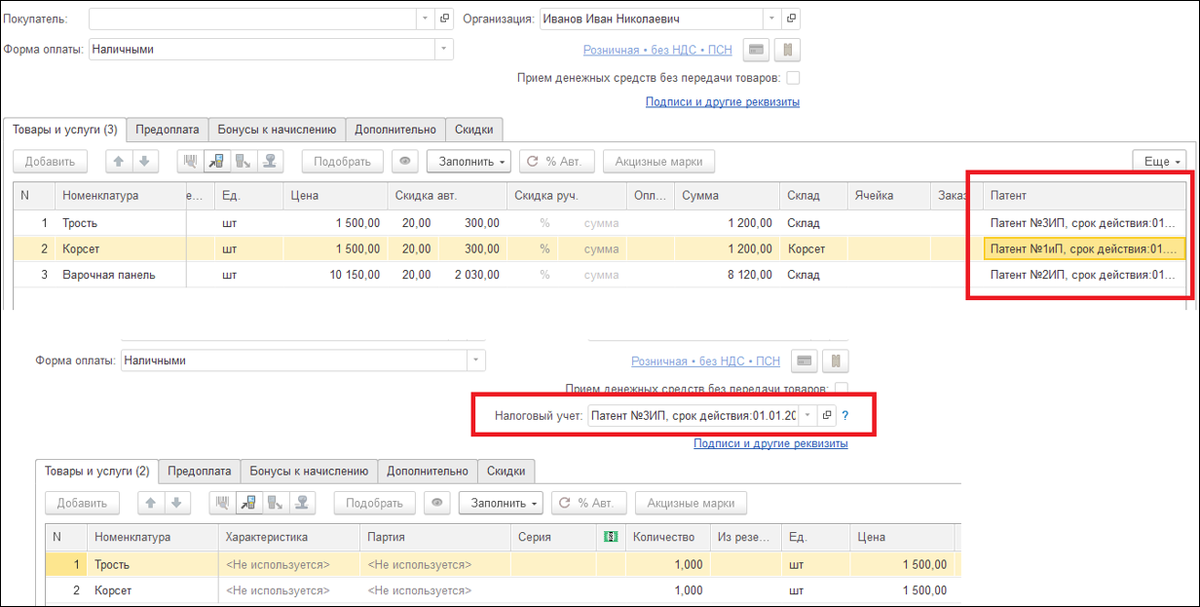This screenshot has height=607, width=1200.
Task: Expand the Покупатель dropdown list
Action: [426, 18]
